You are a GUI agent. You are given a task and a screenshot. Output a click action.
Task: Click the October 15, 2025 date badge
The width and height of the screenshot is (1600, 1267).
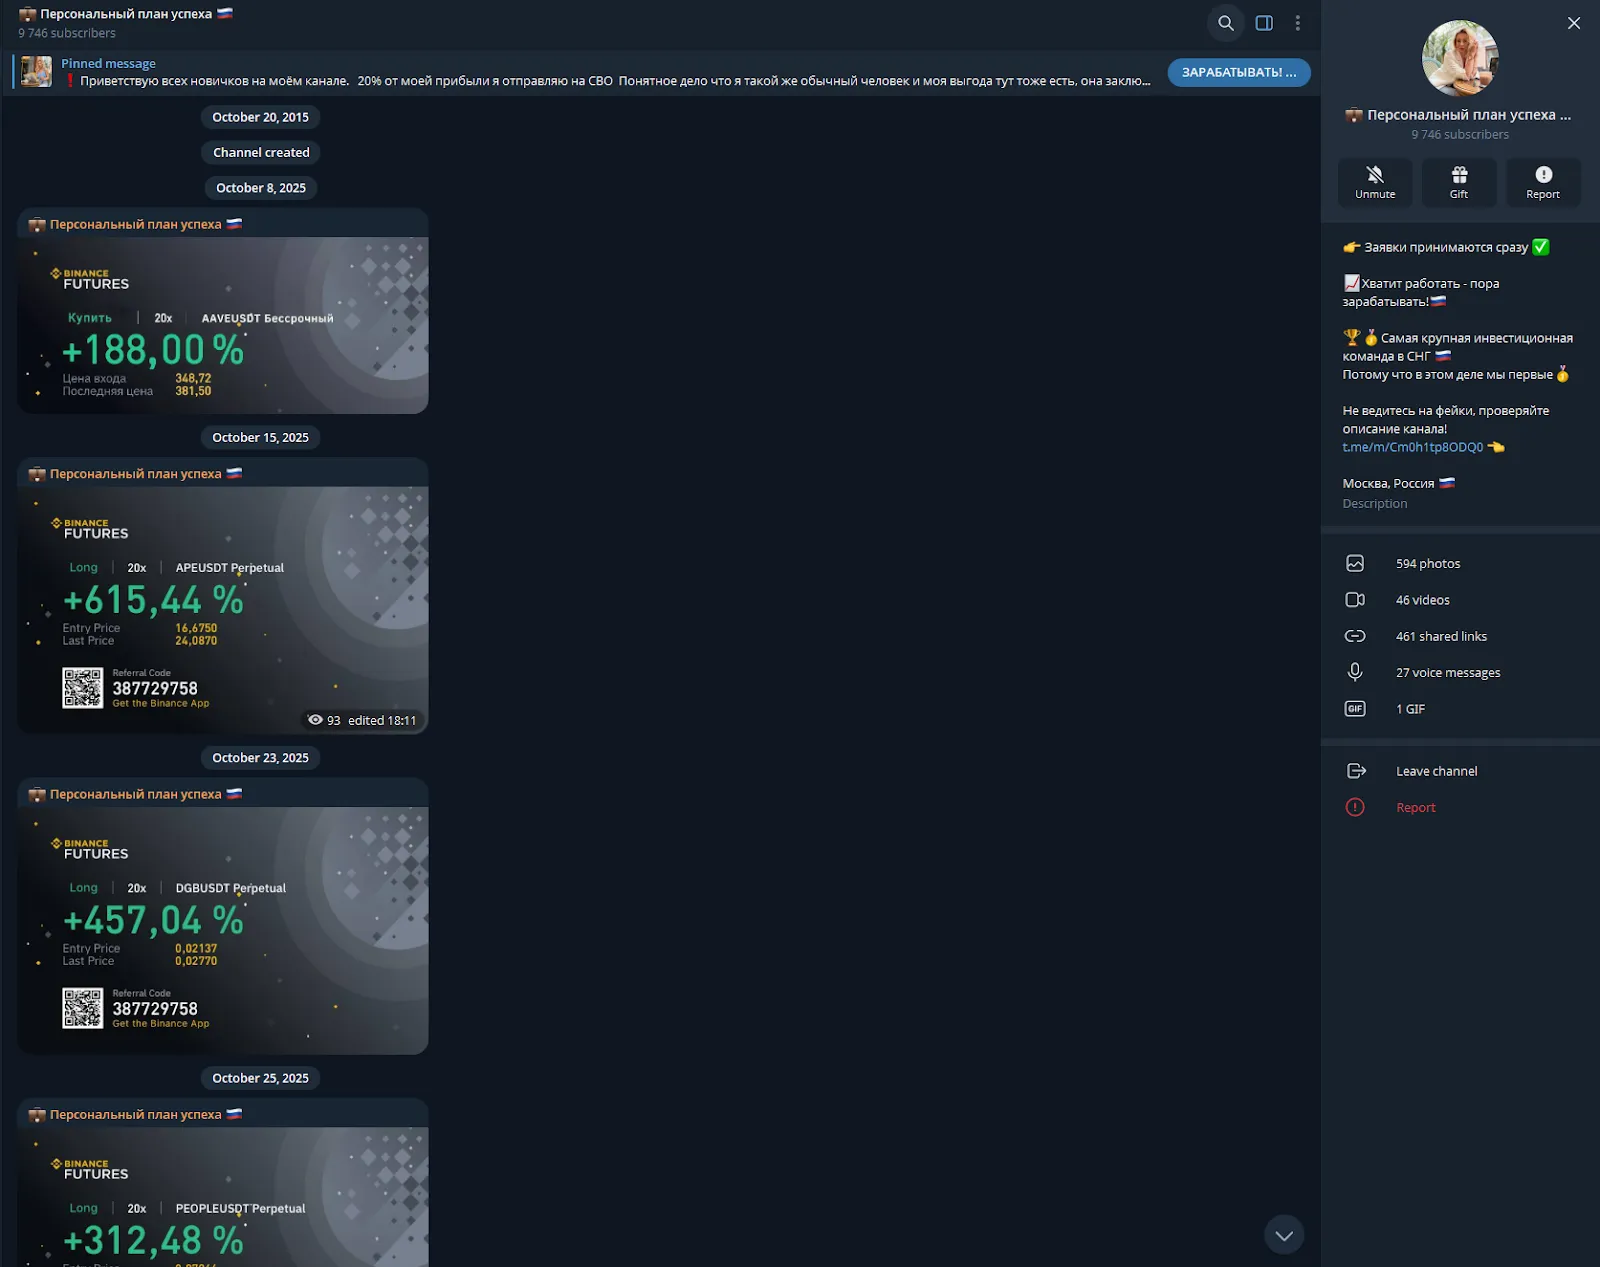tap(260, 438)
